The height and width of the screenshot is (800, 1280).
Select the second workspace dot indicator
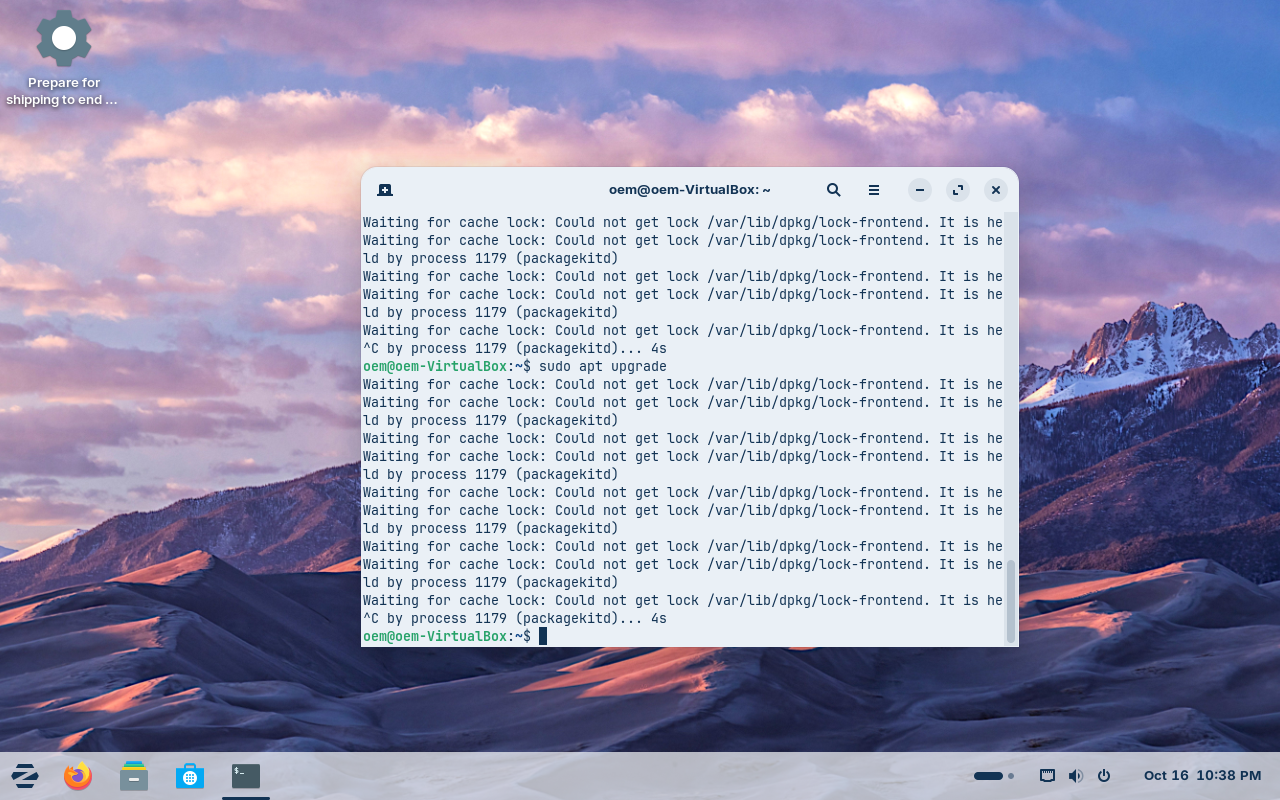(1011, 776)
